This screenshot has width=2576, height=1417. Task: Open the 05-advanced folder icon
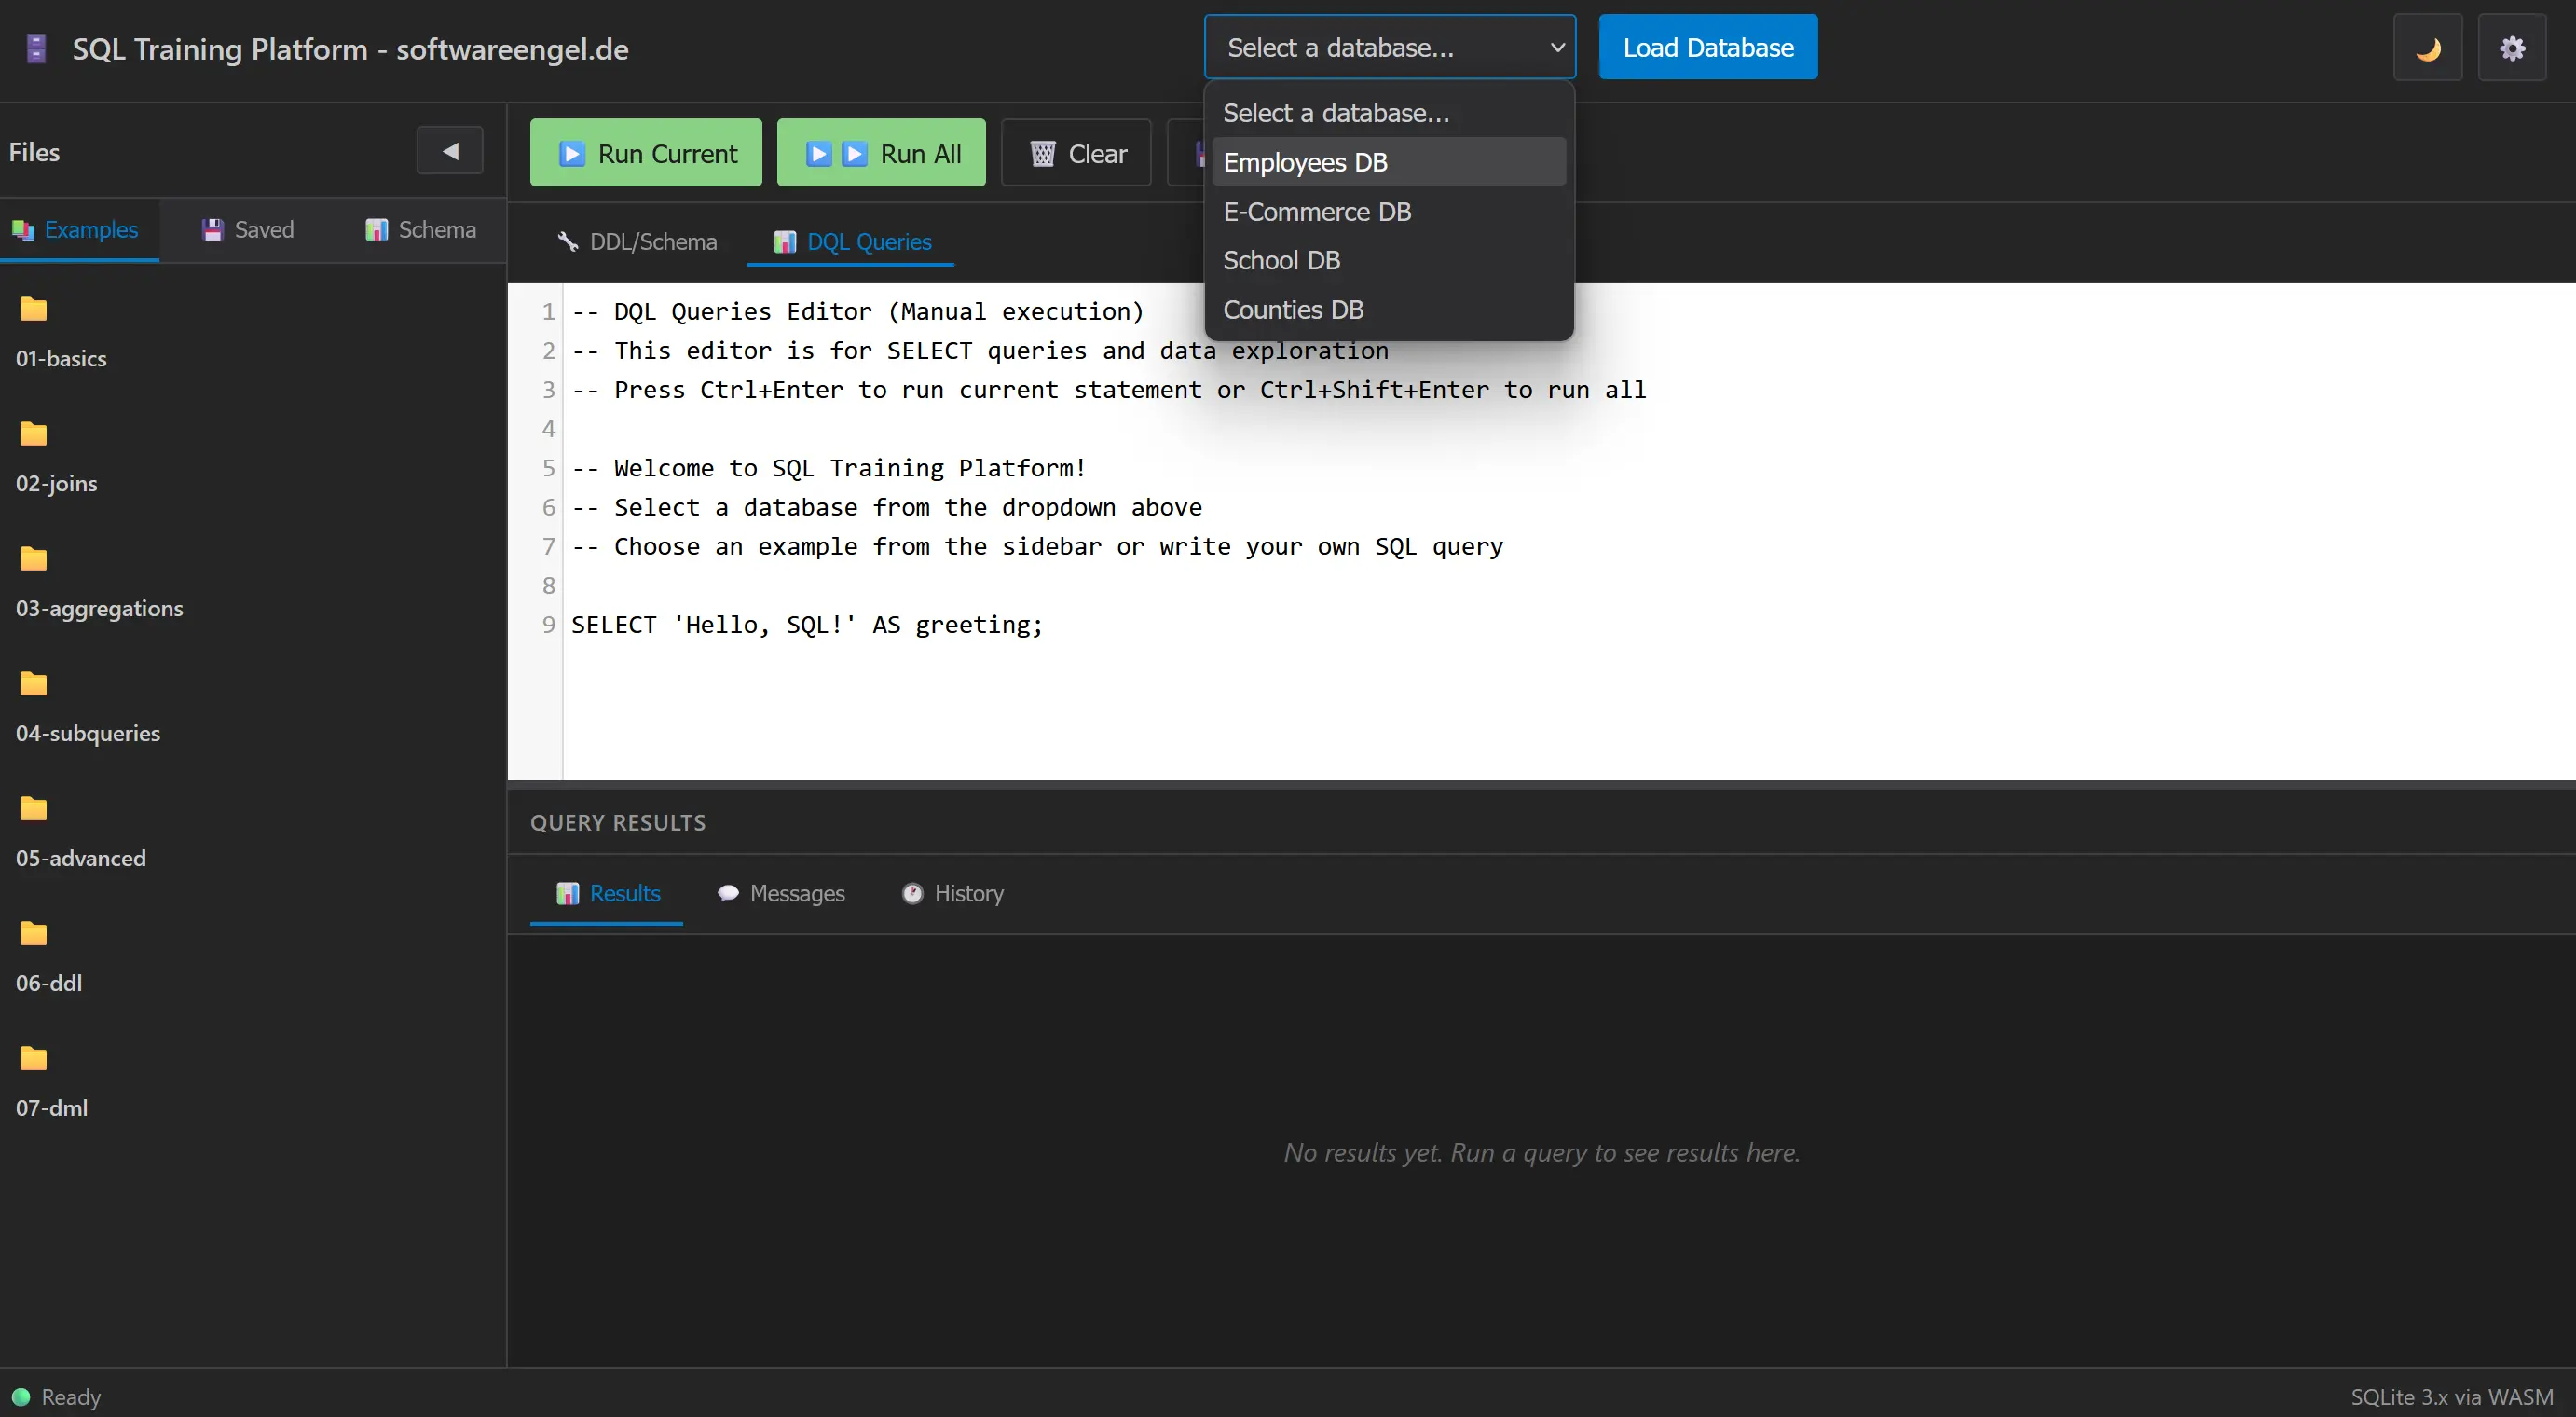click(34, 810)
